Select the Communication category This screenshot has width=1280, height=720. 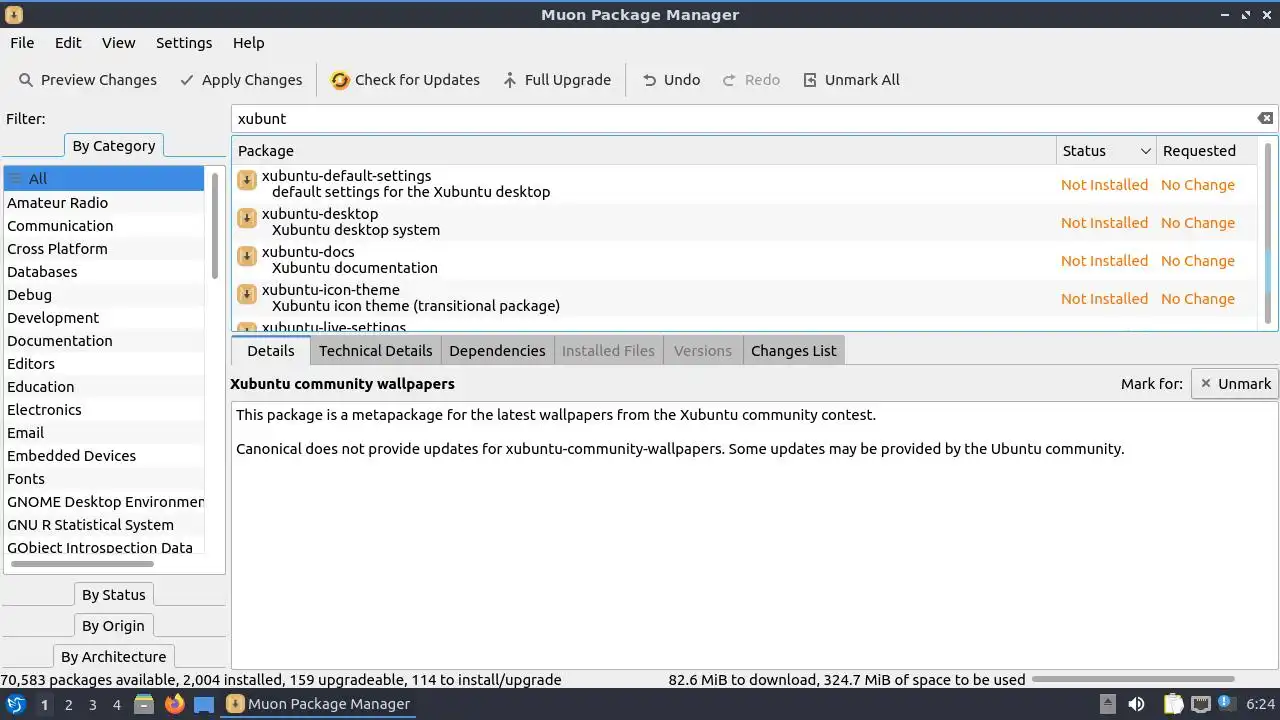tap(104, 226)
